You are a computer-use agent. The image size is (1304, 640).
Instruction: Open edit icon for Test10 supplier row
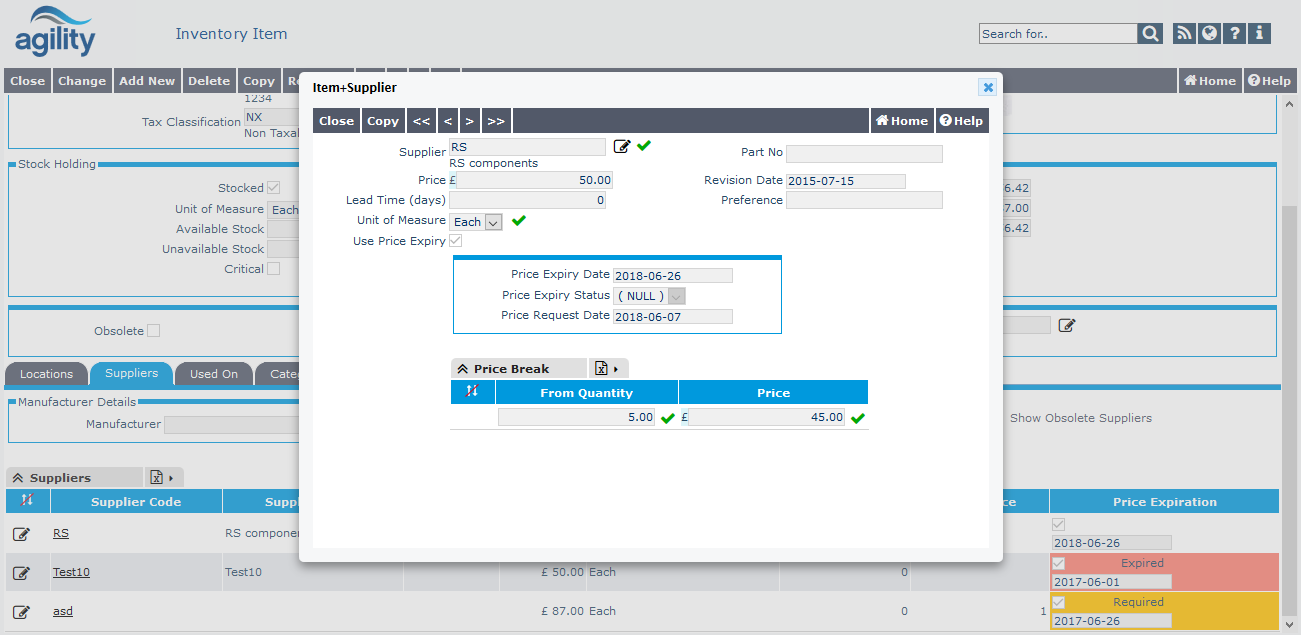click(21, 573)
